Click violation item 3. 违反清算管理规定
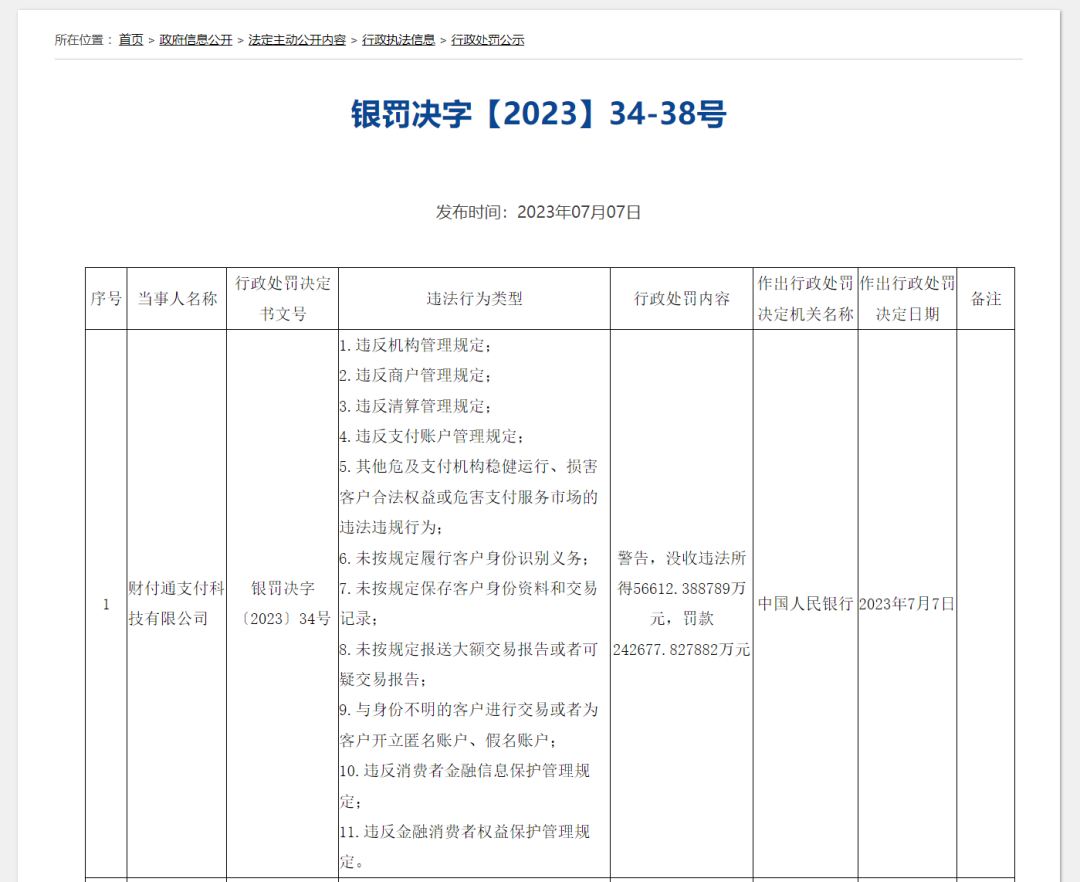 click(415, 406)
